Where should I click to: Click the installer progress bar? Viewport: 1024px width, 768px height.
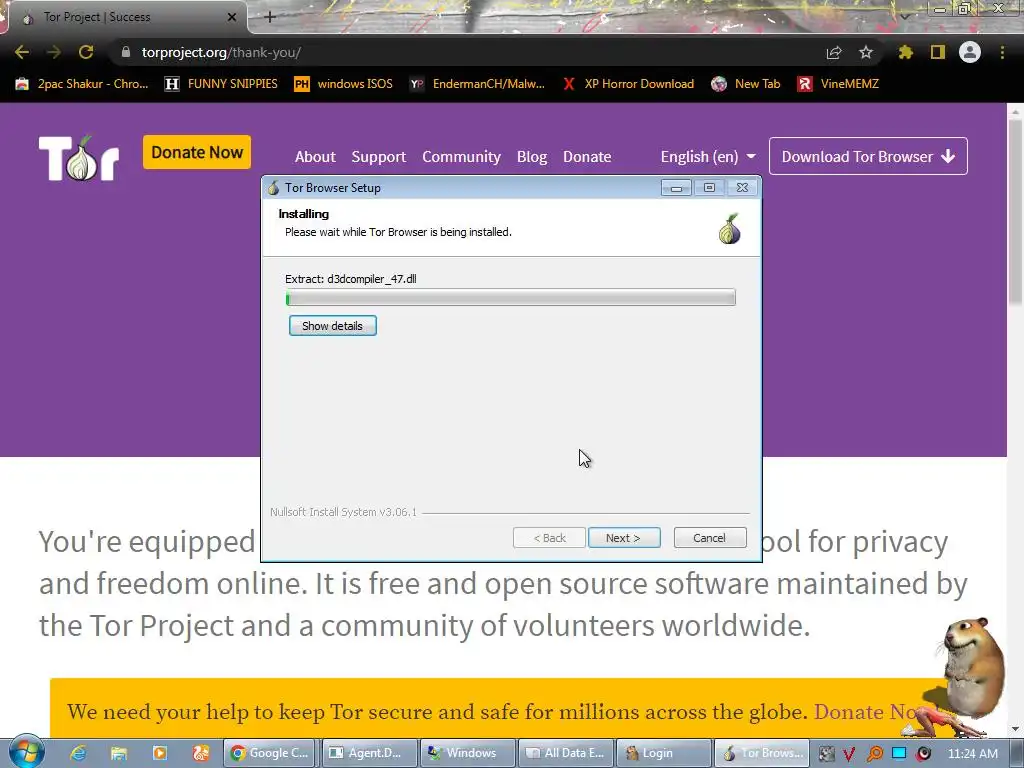[511, 298]
